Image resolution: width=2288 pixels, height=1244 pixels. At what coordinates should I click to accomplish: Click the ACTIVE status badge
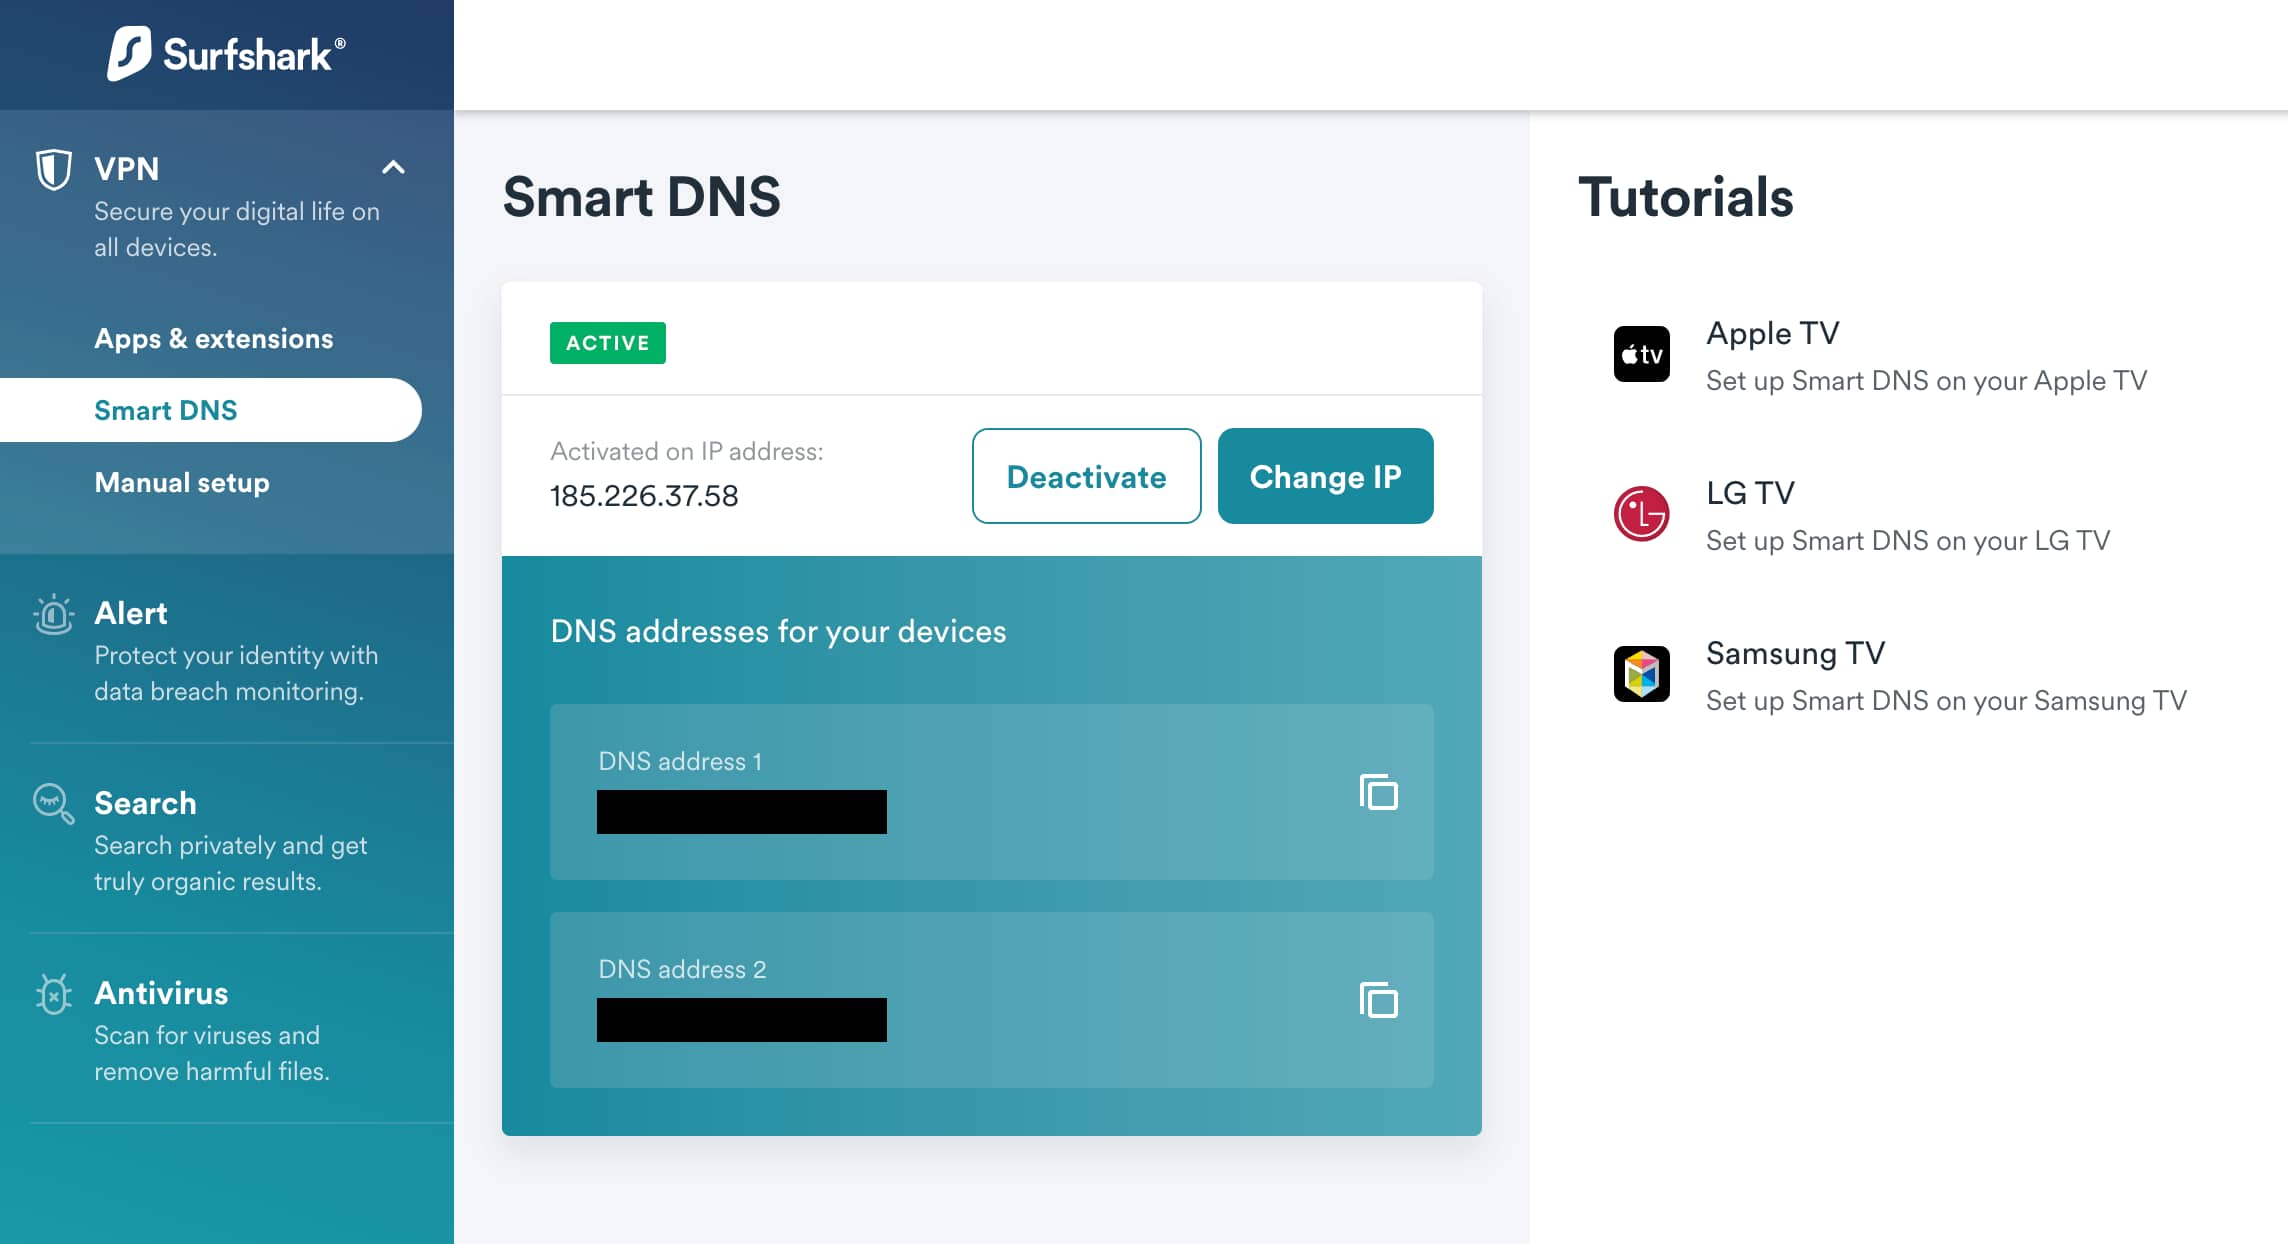coord(608,343)
